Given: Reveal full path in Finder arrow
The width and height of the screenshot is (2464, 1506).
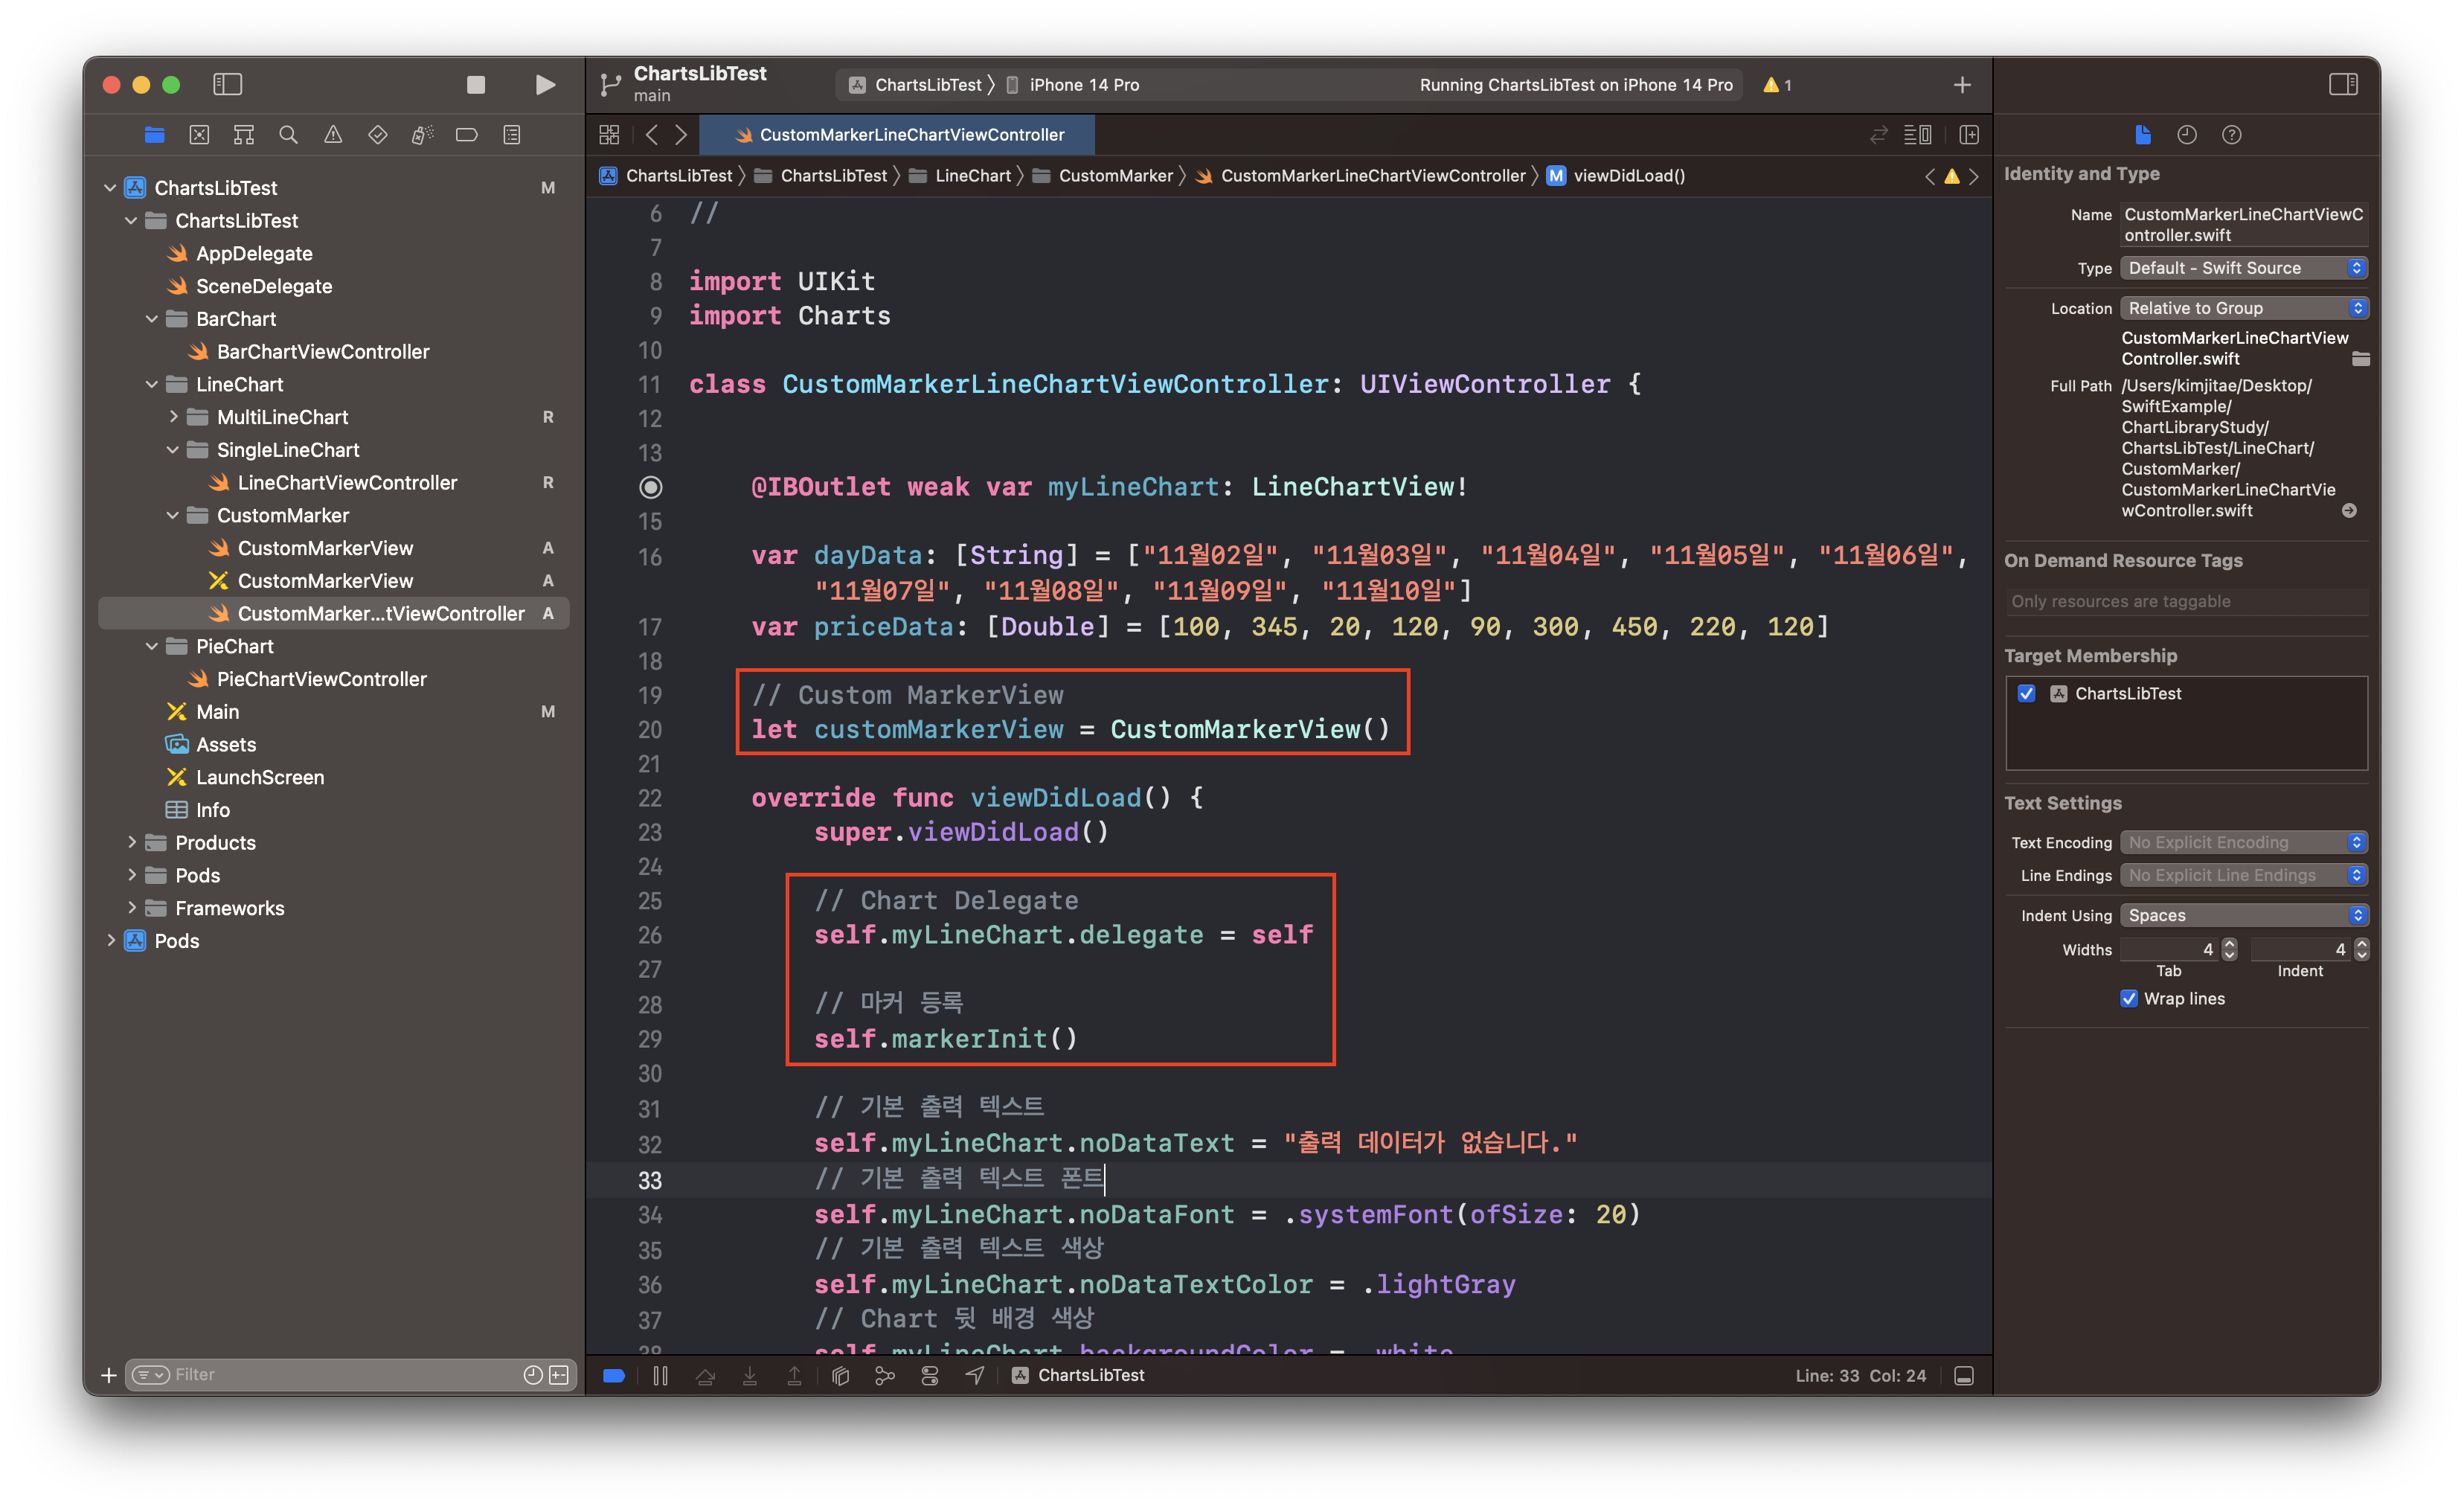Looking at the screenshot, I should coord(2349,510).
